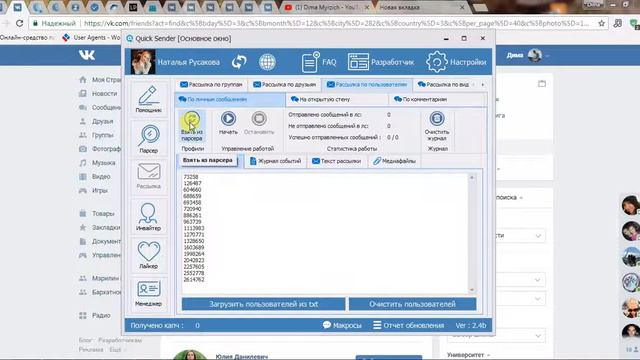
Task: Click the Chrome address bar URL
Action: [336, 23]
